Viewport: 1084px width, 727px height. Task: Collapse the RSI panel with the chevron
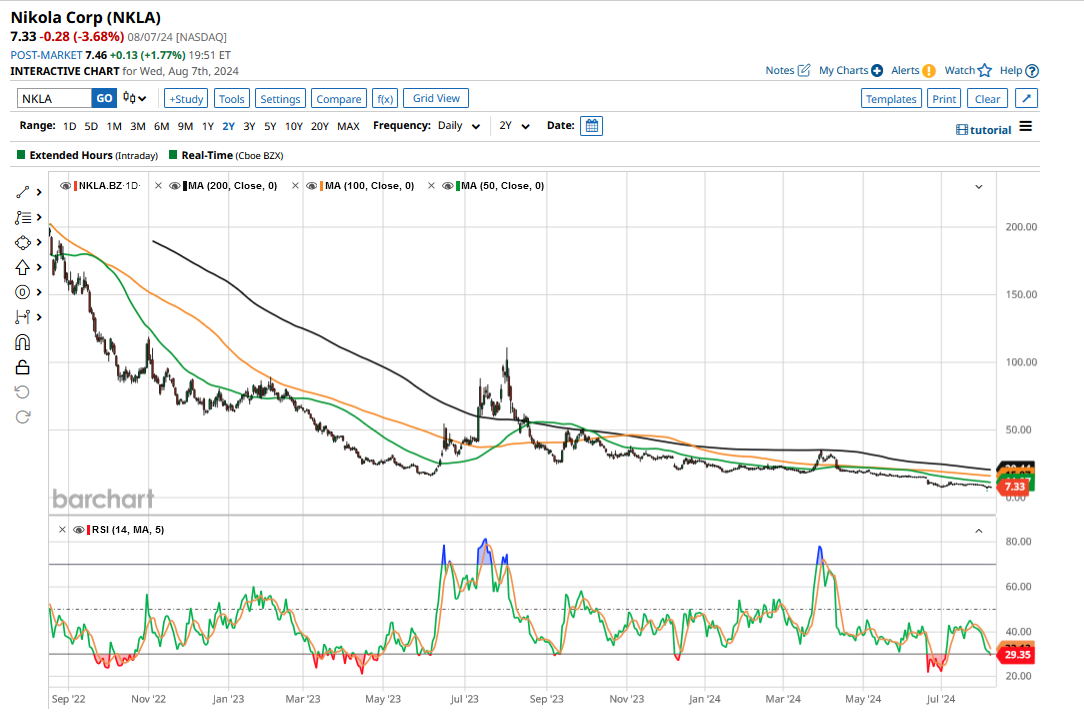point(979,530)
